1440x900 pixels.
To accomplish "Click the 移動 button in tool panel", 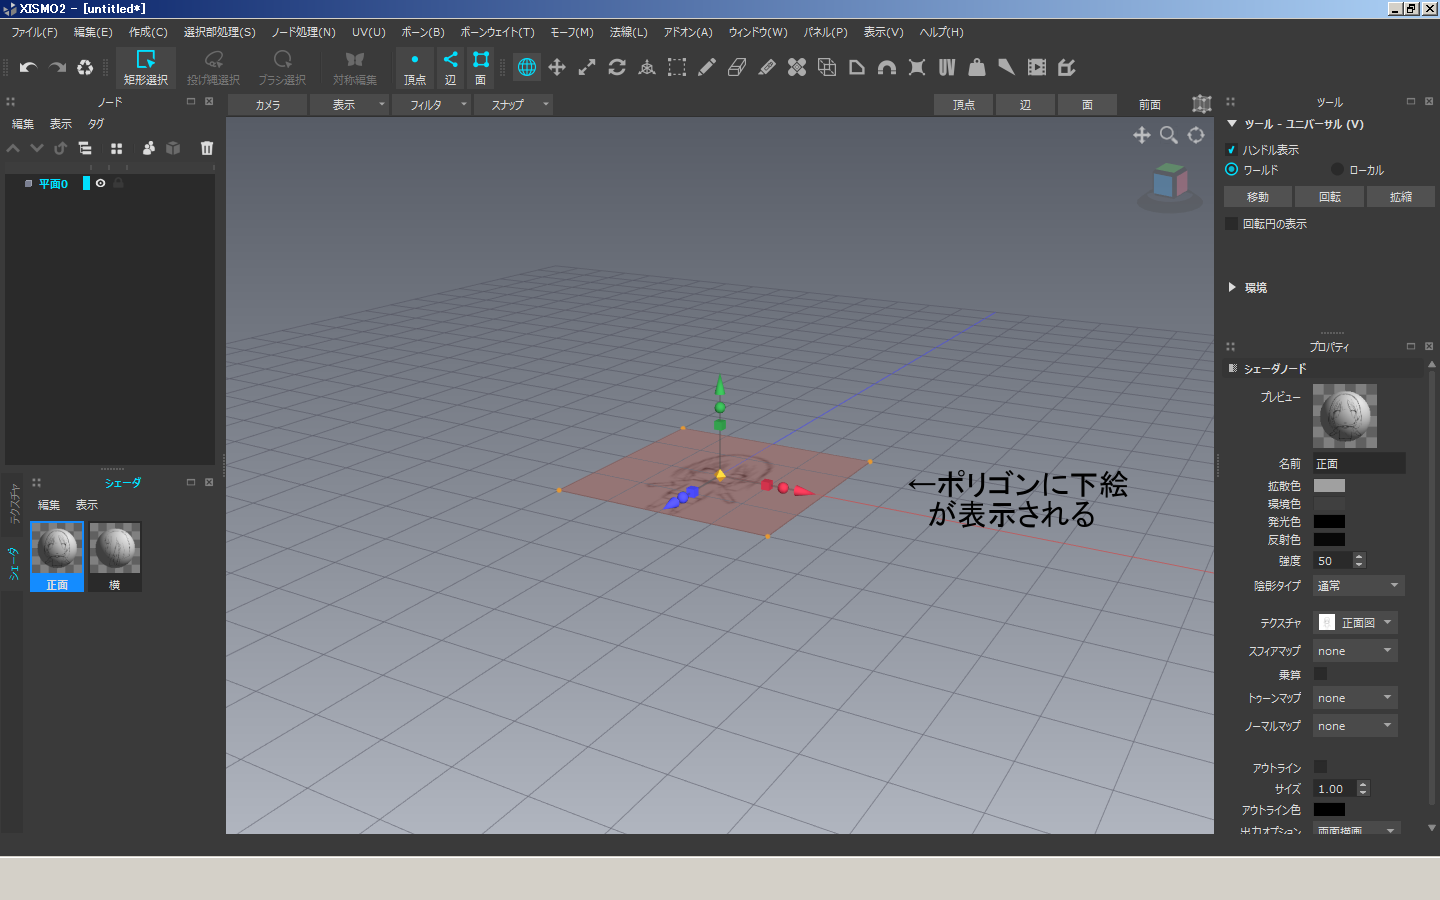I will [x=1258, y=197].
